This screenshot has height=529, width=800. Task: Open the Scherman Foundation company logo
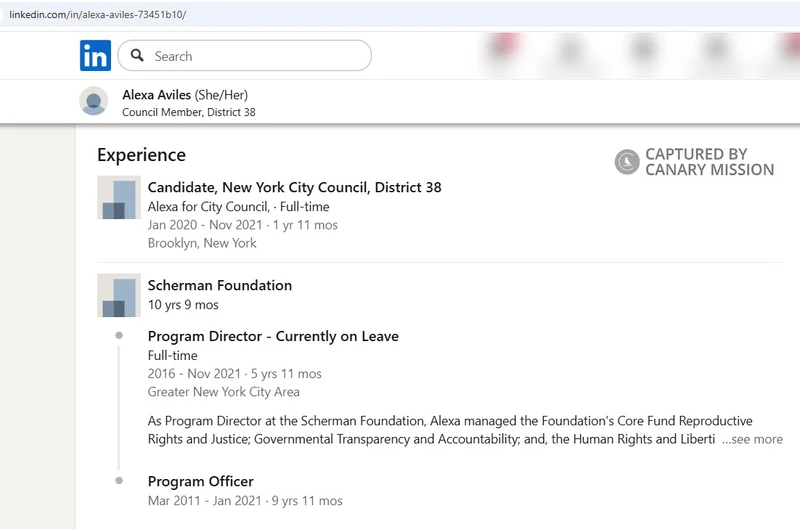(x=119, y=295)
